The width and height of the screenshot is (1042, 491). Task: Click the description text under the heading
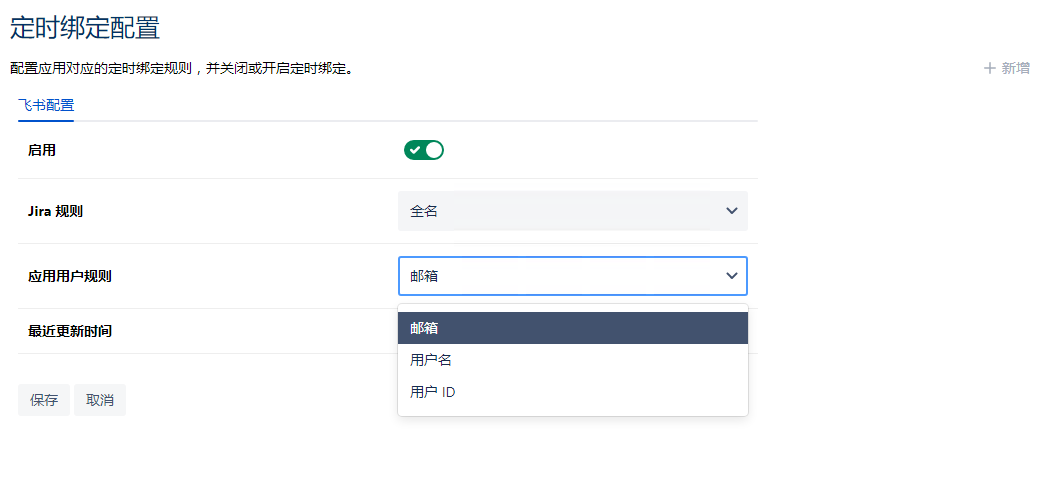[182, 69]
